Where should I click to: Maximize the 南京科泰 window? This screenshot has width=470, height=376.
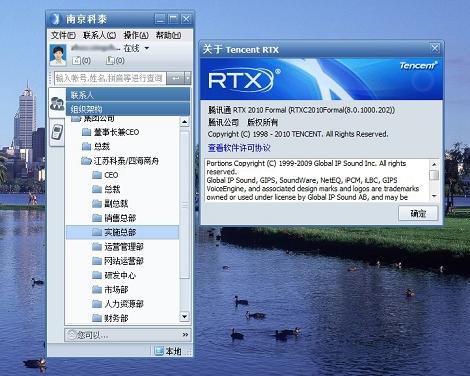click(173, 19)
